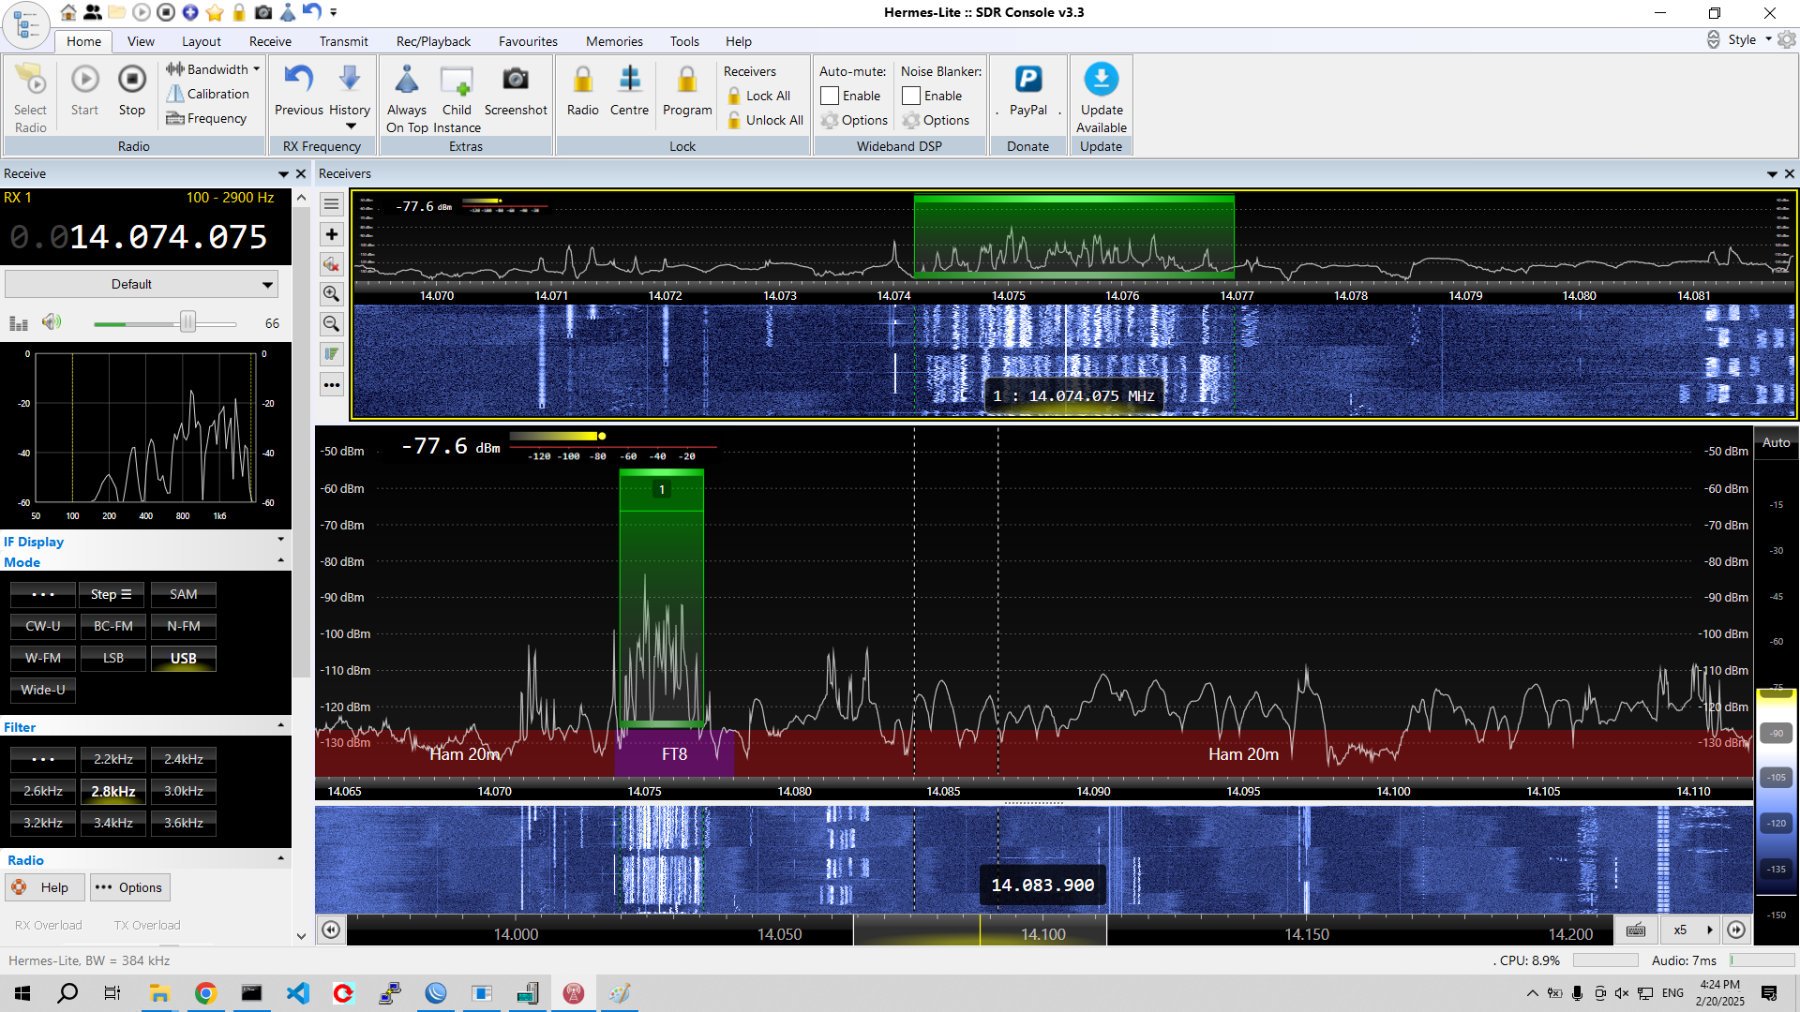Click the Stop radio icon
This screenshot has height=1012, width=1800.
click(132, 80)
